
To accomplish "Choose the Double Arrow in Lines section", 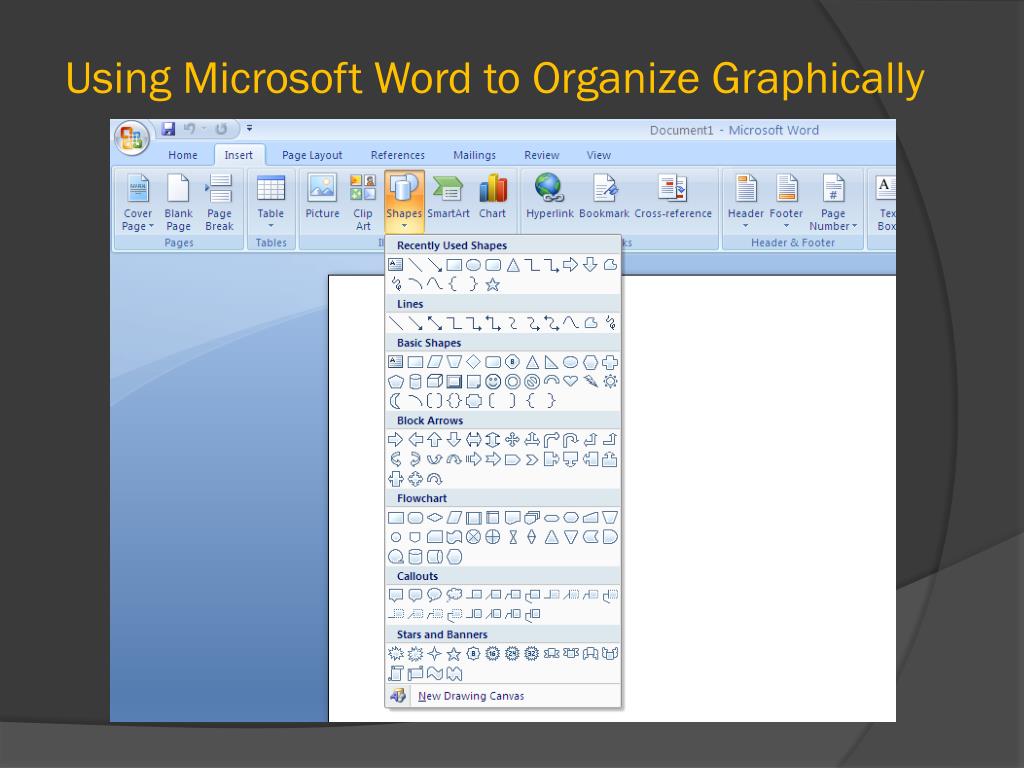I will coord(434,323).
